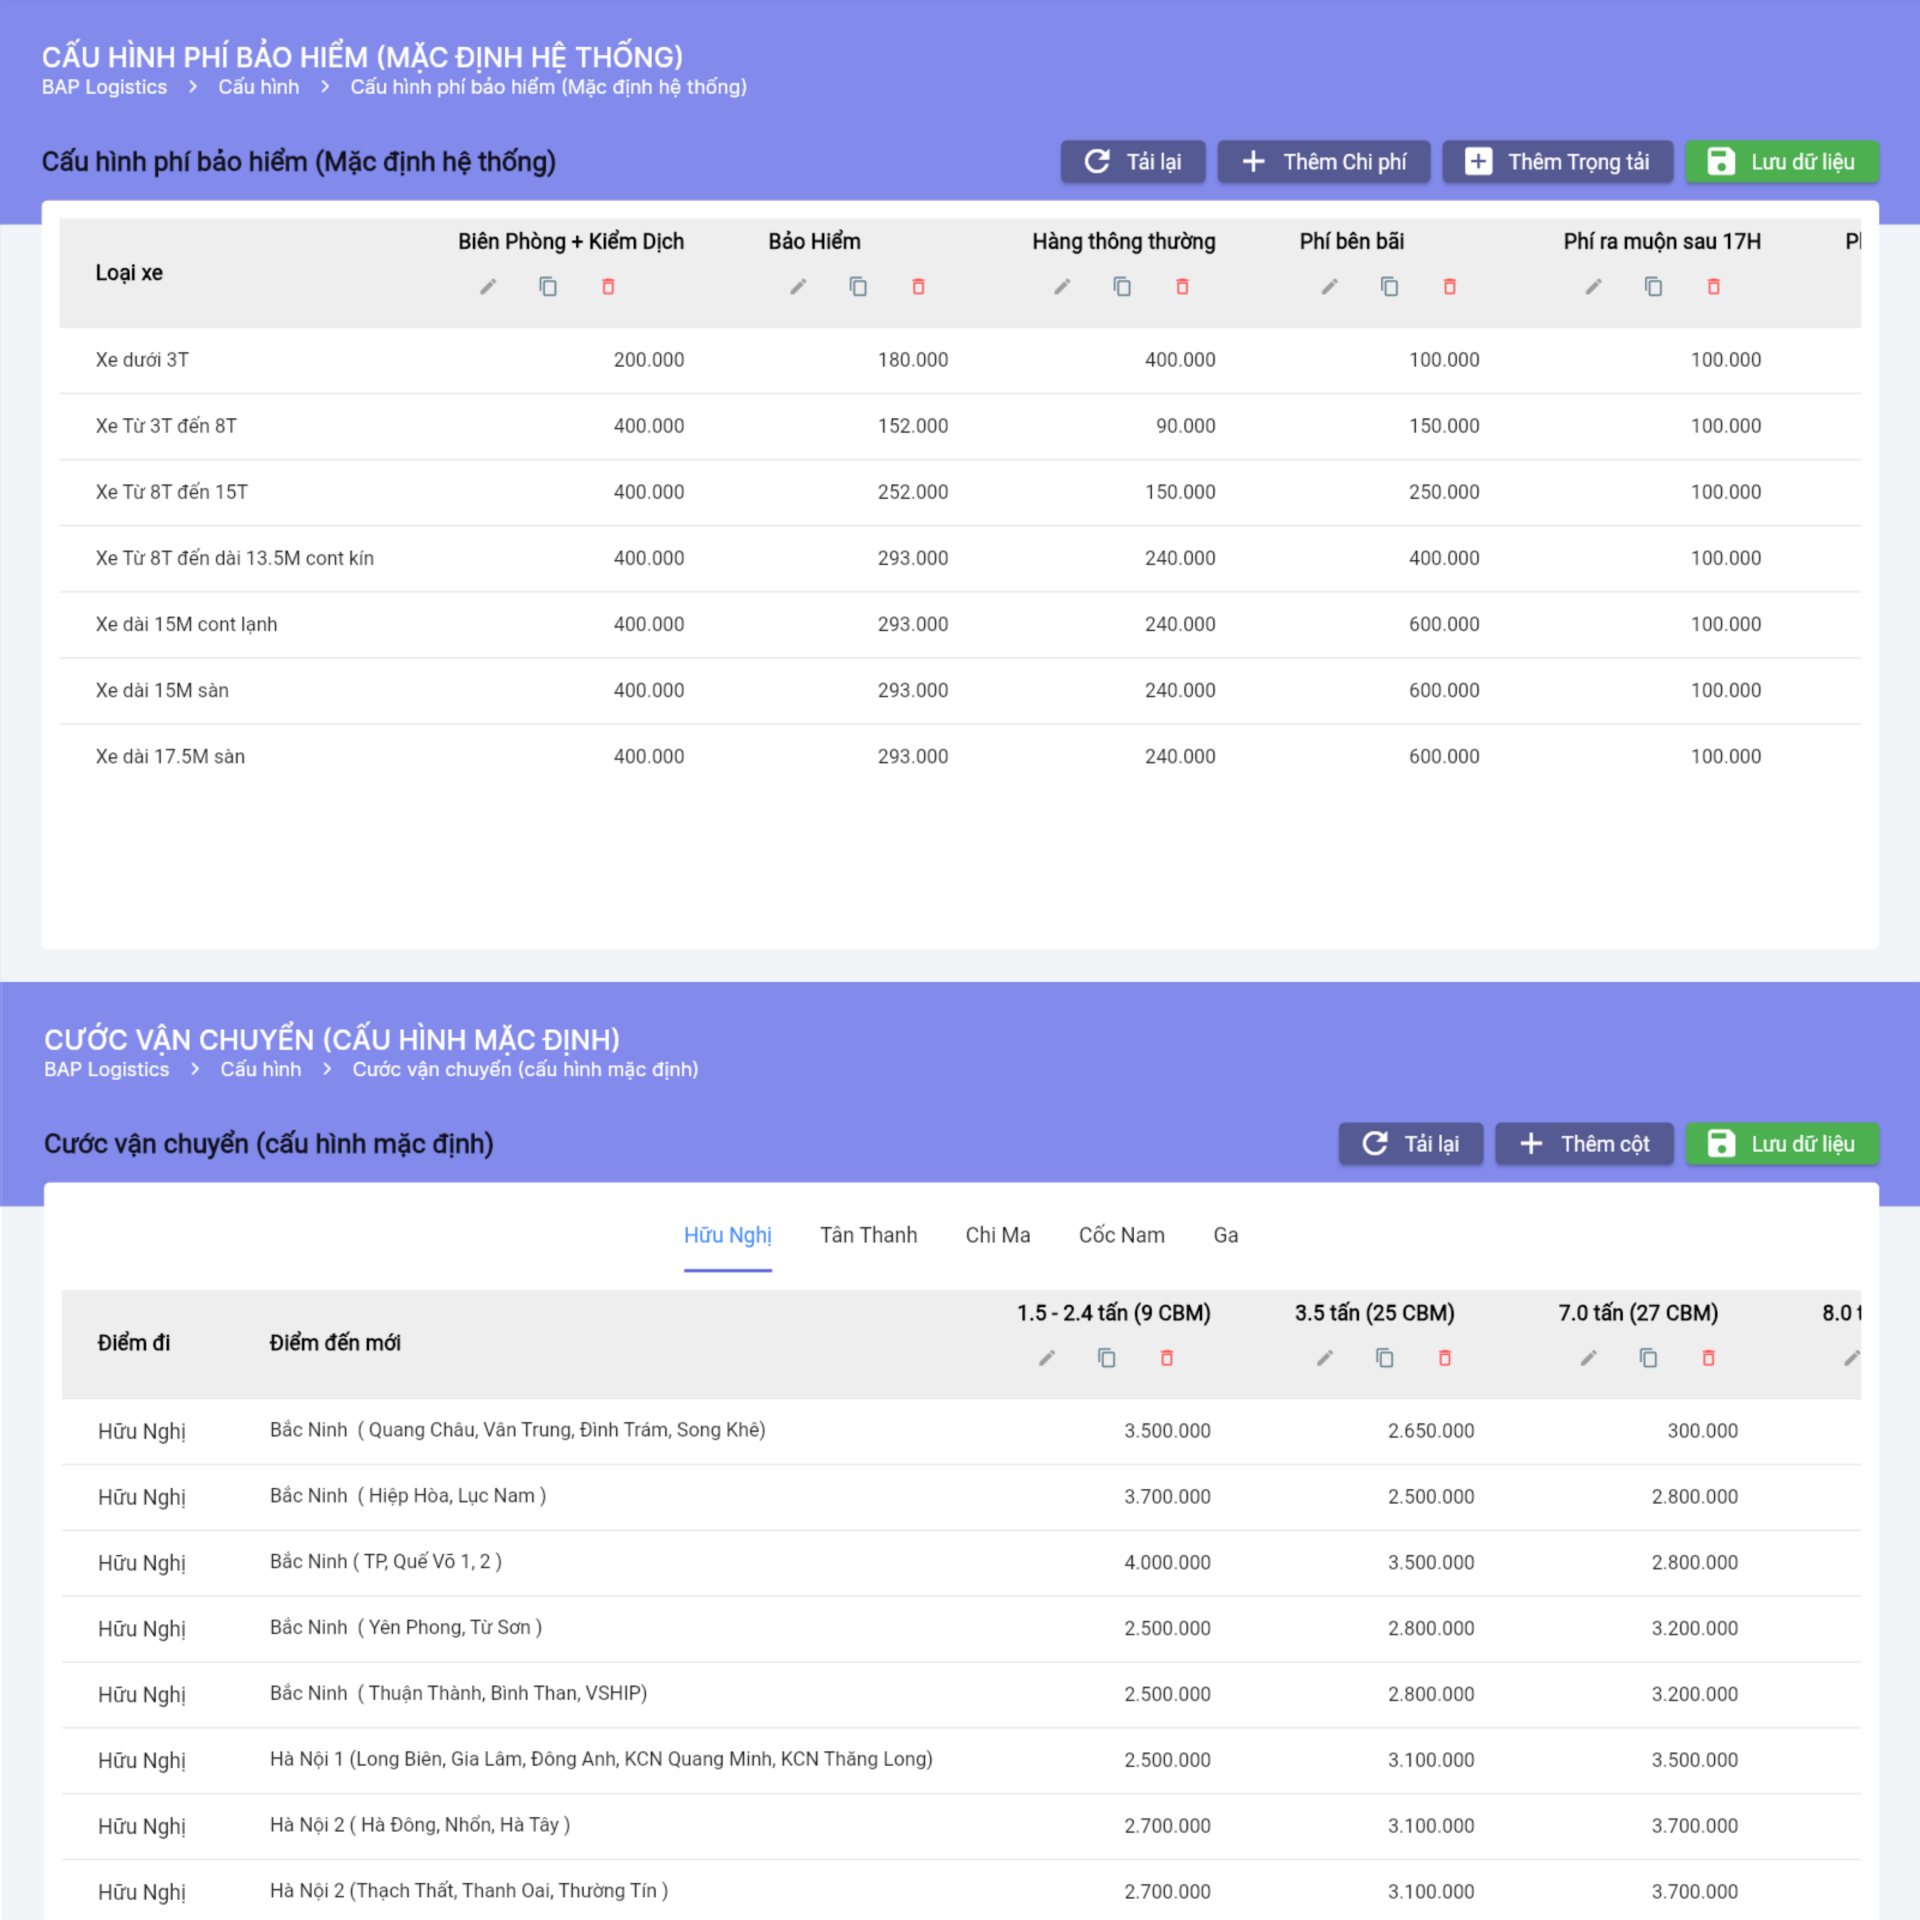The height and width of the screenshot is (1920, 1920).
Task: Click the 180.000 Bảo Hiểm cell
Action: pyautogui.click(x=912, y=360)
